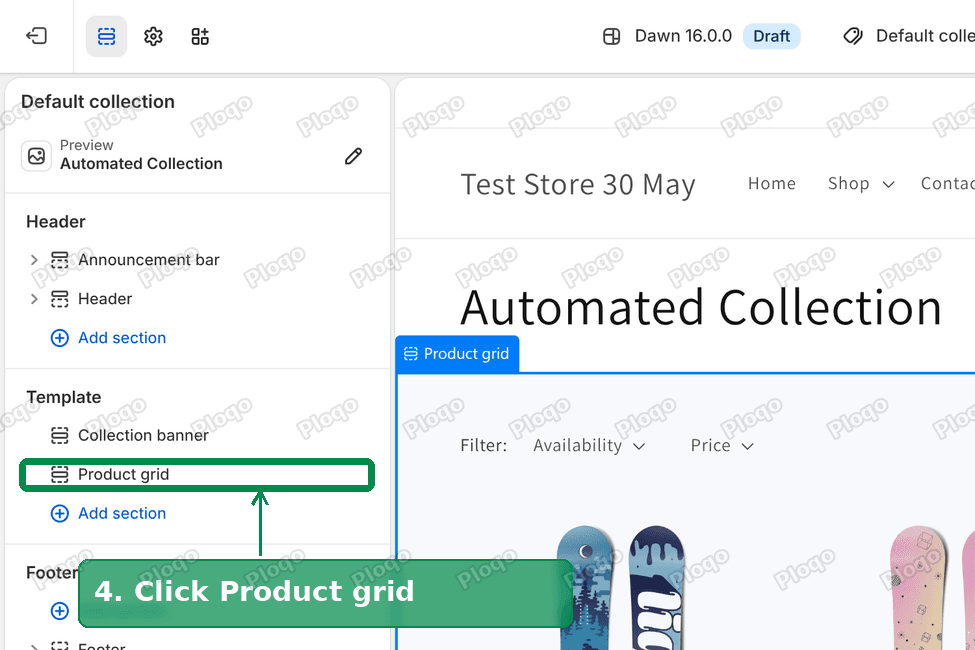This screenshot has width=975, height=650.
Task: Click the plus icon under Header group
Action: [60, 338]
